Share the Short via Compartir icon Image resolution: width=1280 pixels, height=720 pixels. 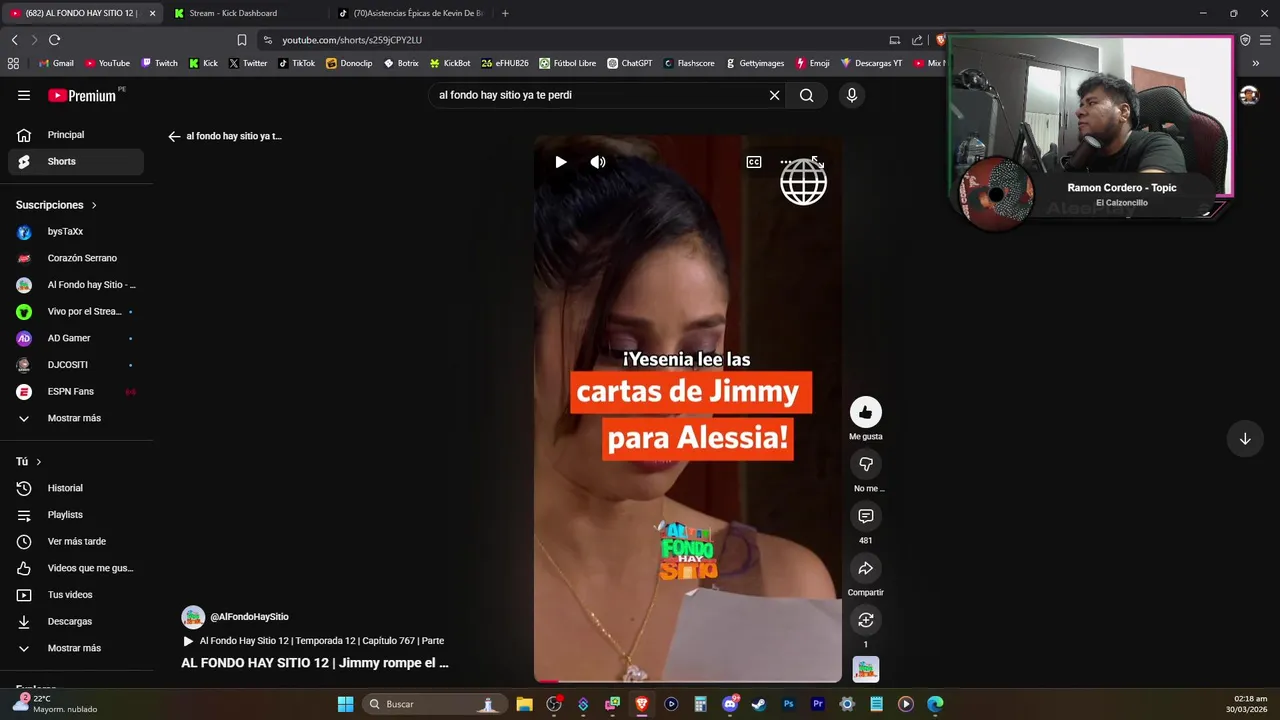tap(866, 568)
